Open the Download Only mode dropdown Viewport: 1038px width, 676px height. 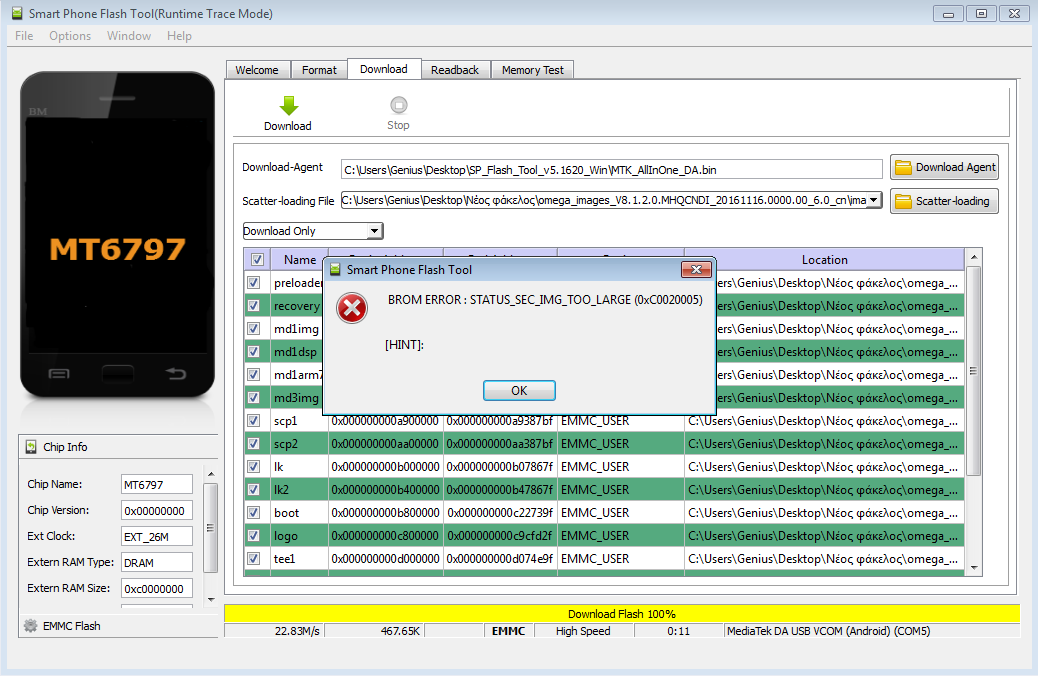[x=374, y=231]
